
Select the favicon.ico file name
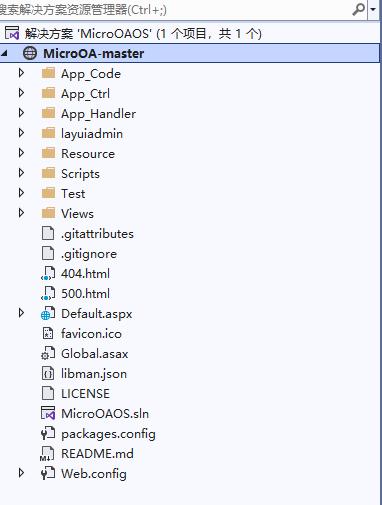[91, 334]
